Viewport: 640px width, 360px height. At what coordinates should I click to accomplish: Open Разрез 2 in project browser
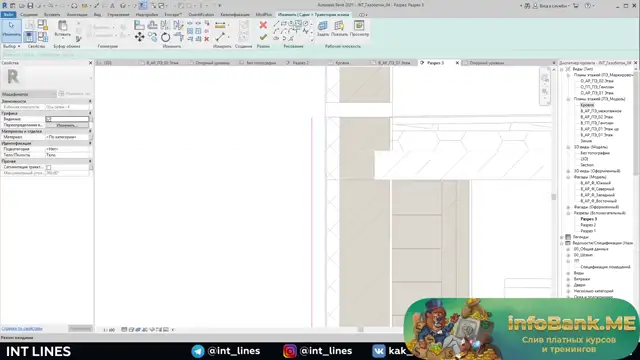pos(588,225)
